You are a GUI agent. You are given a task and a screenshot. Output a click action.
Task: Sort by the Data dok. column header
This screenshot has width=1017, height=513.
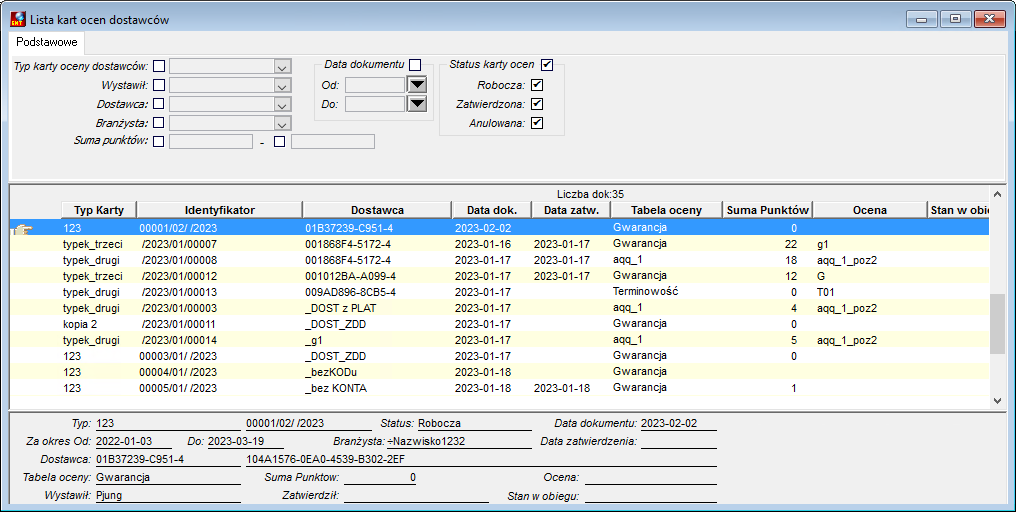[492, 210]
